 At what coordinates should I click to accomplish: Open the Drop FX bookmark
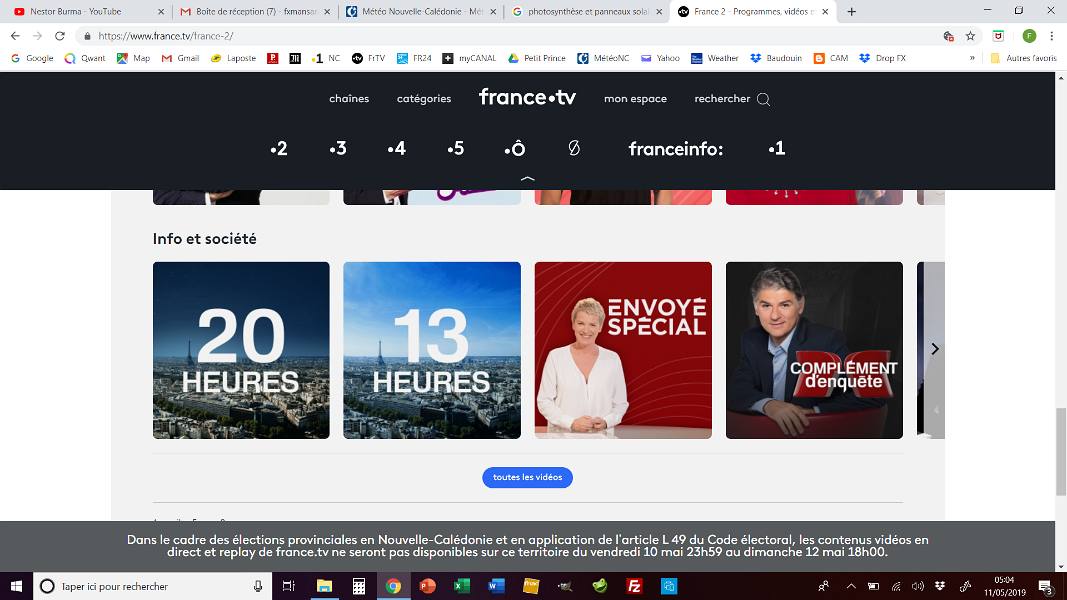[x=882, y=58]
